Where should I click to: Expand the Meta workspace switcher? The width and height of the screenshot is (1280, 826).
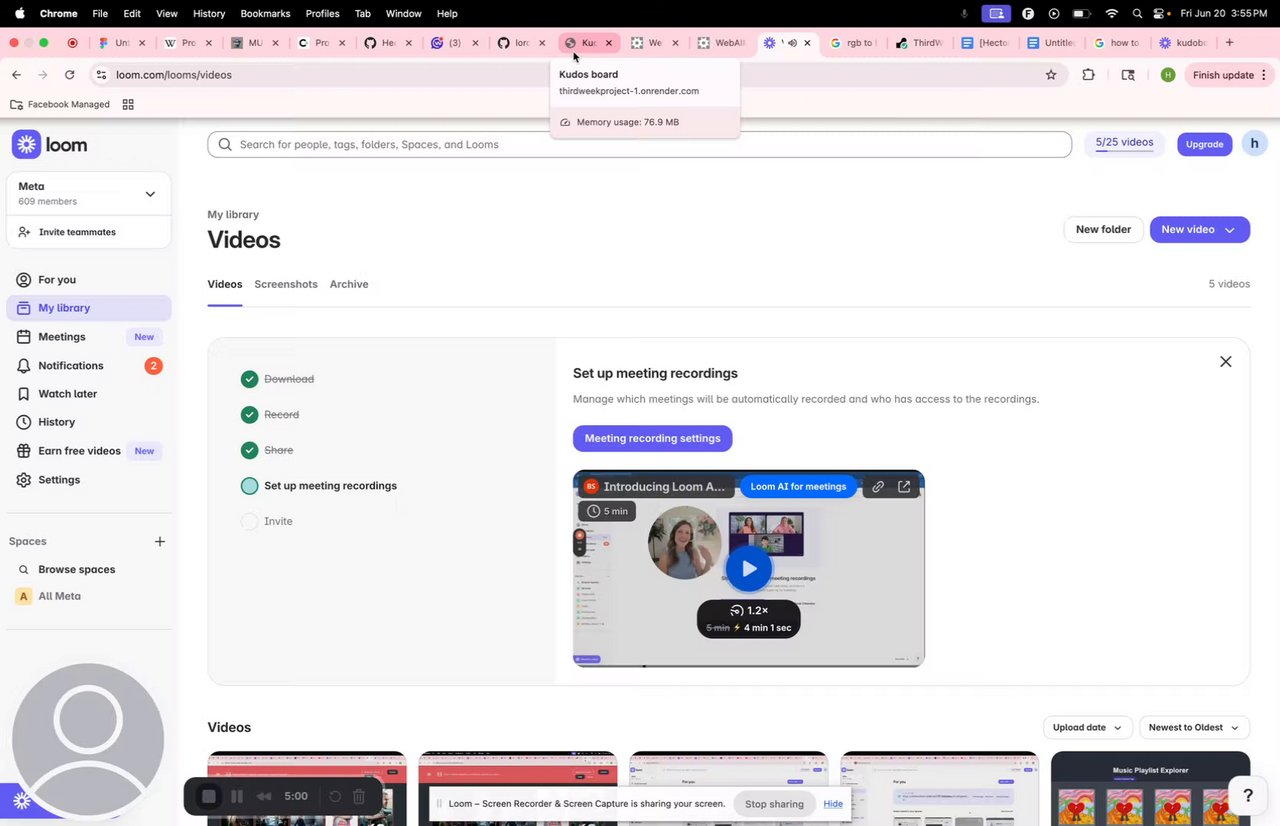pyautogui.click(x=89, y=194)
